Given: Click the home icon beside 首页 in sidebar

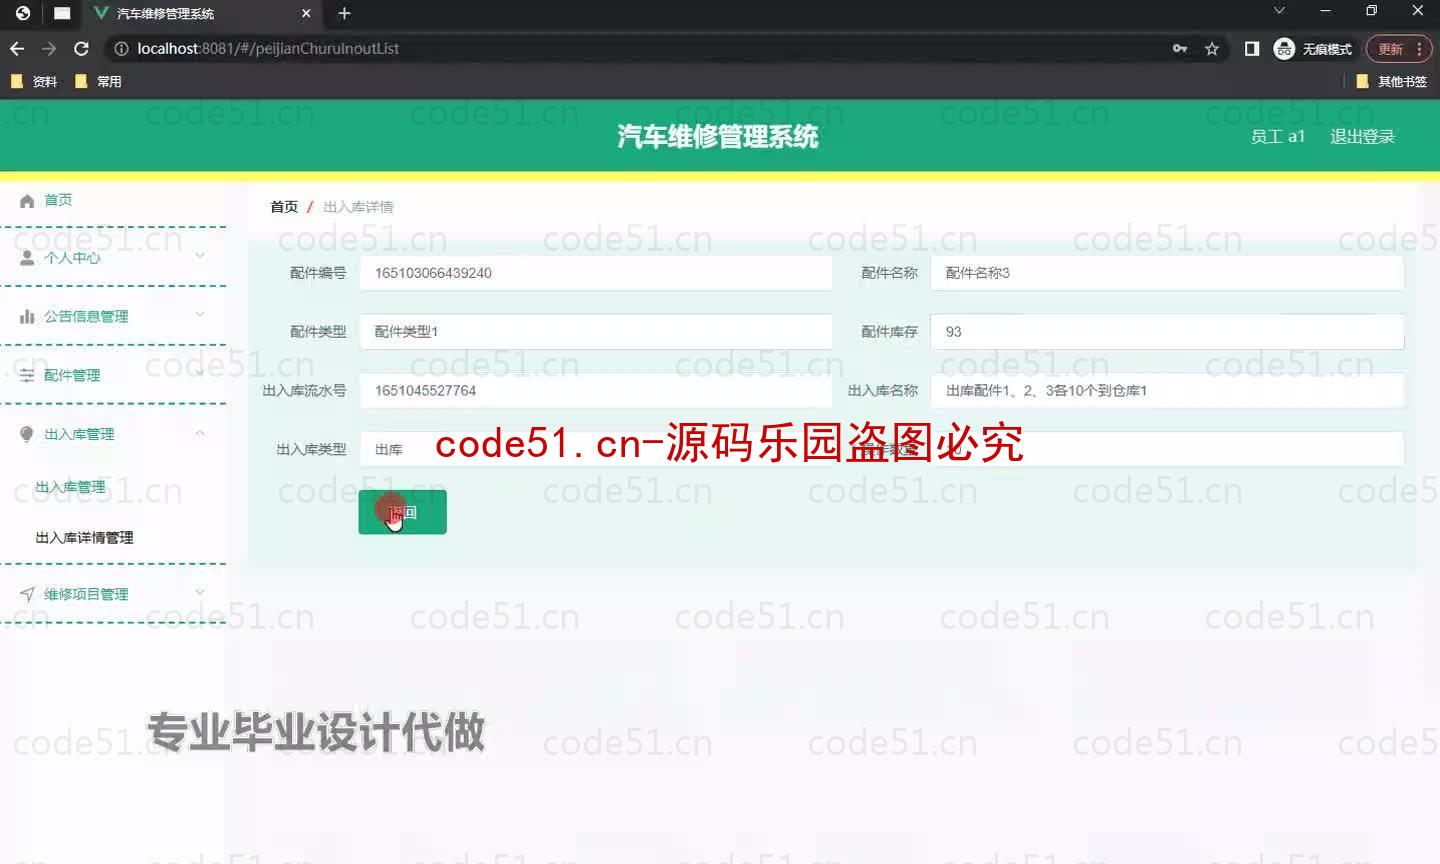Looking at the screenshot, I should point(27,201).
